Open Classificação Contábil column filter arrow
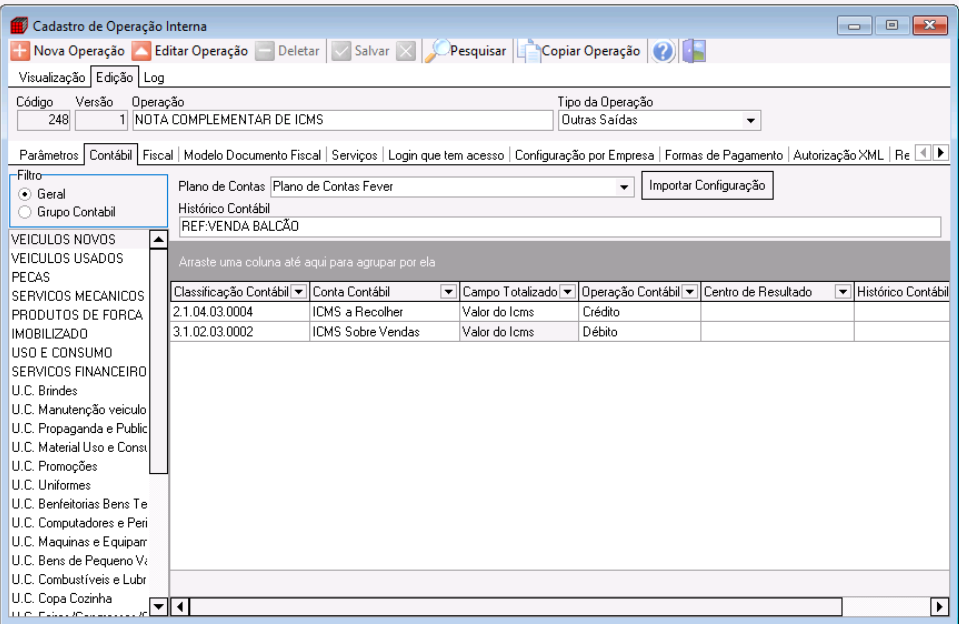This screenshot has width=959, height=624. tap(299, 292)
